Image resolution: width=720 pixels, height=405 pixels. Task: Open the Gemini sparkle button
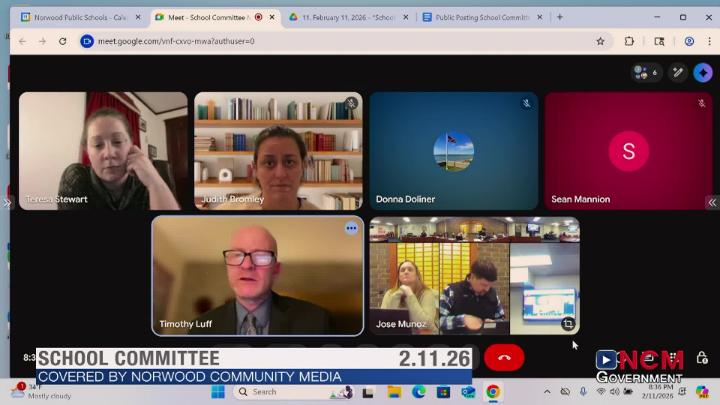click(703, 72)
